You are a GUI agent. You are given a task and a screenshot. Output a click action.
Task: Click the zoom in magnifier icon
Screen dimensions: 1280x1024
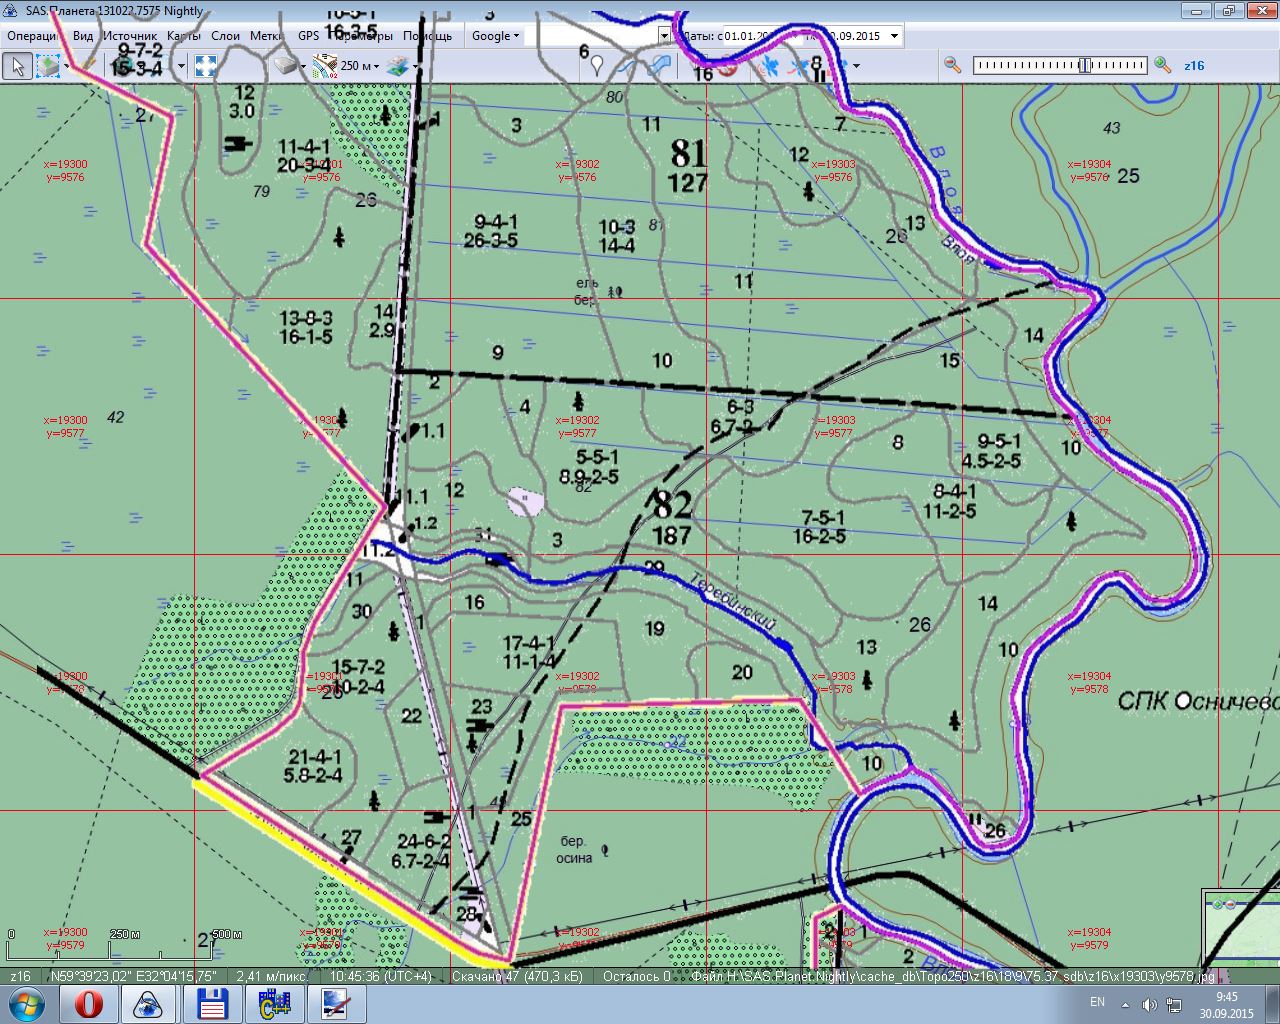click(x=1162, y=65)
